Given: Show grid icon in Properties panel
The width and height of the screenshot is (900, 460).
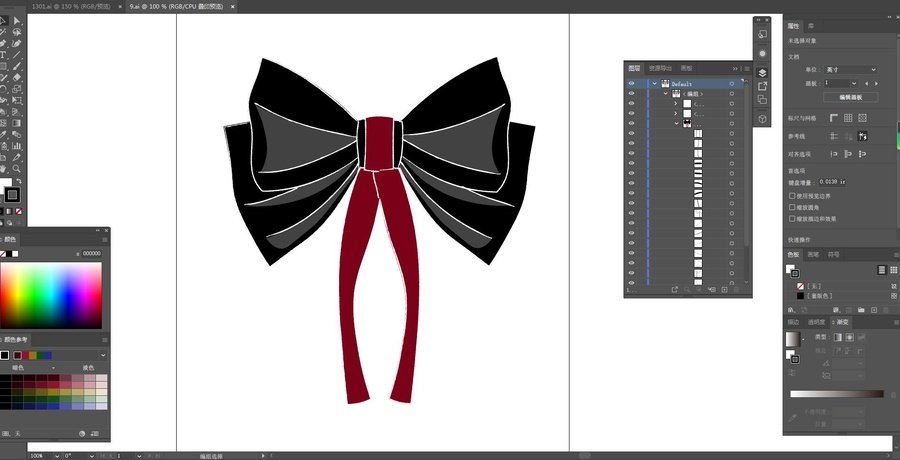Looking at the screenshot, I should tap(848, 118).
